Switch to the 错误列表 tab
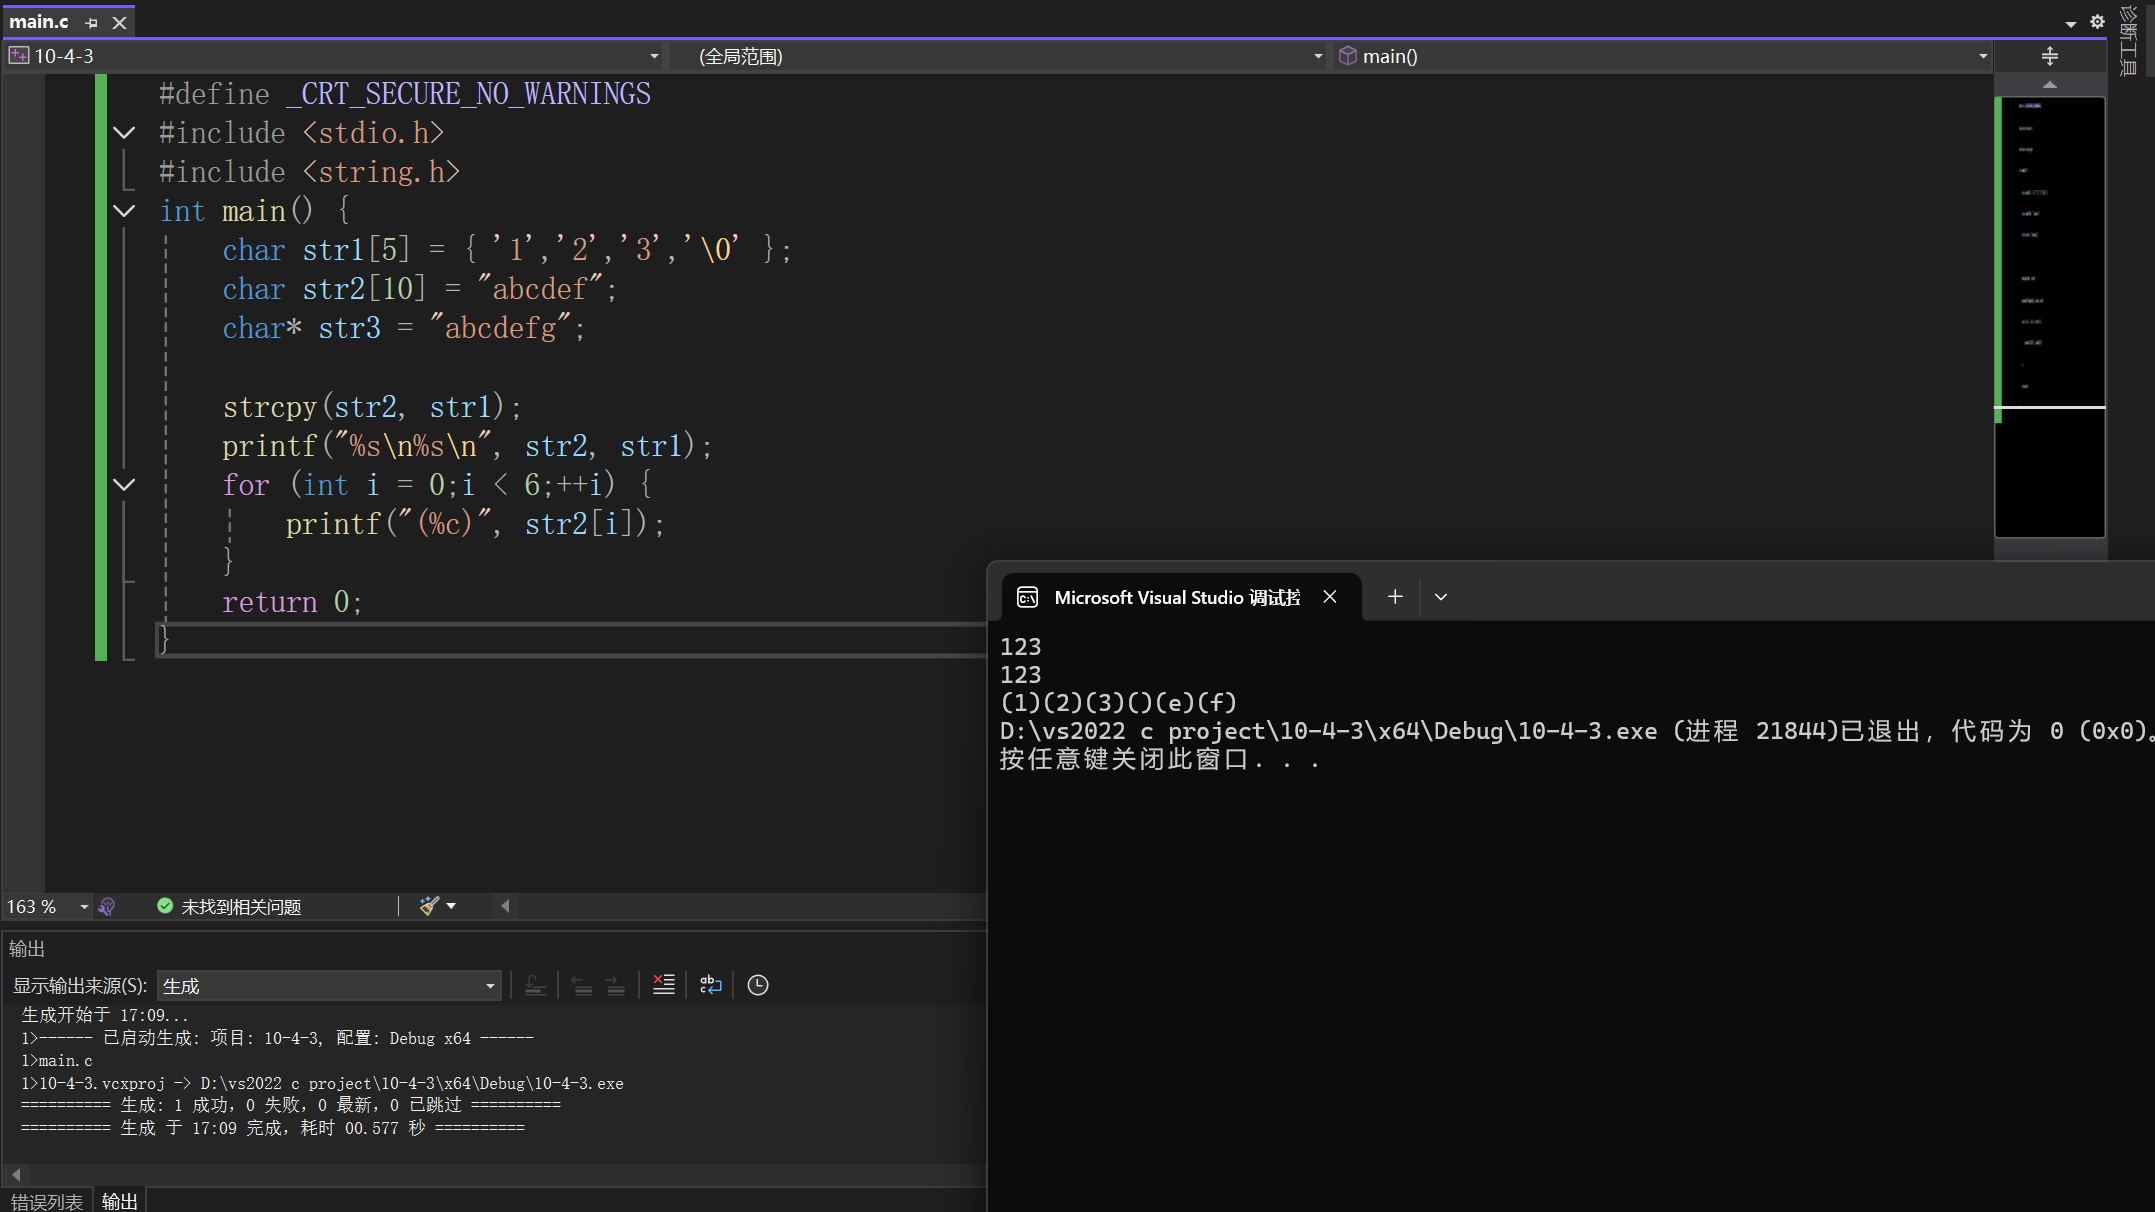Viewport: 2155px width, 1212px height. tap(47, 1201)
